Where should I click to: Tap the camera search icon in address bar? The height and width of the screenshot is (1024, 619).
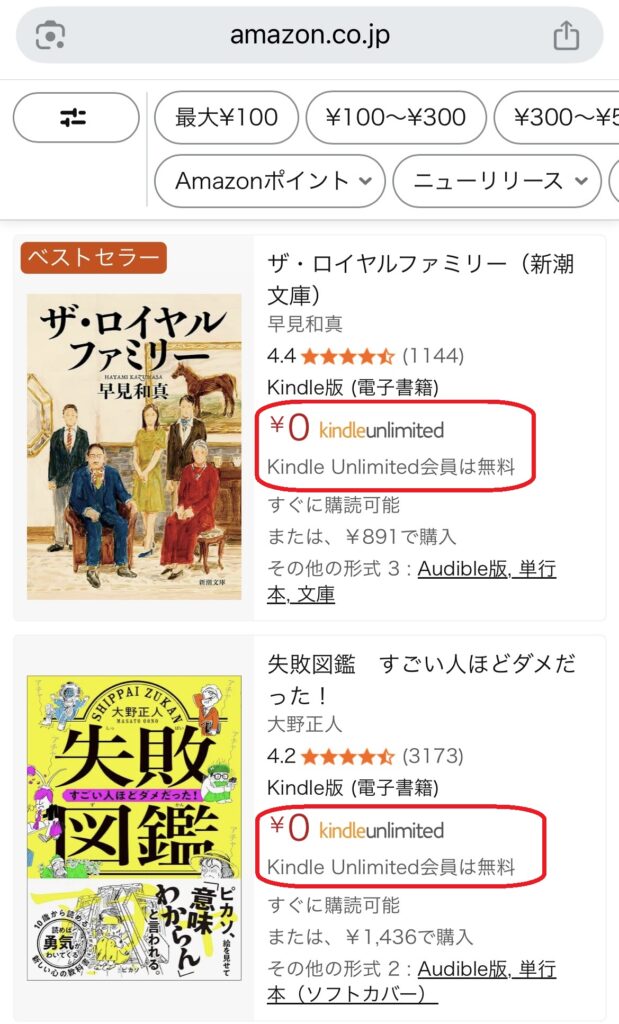tap(50, 36)
